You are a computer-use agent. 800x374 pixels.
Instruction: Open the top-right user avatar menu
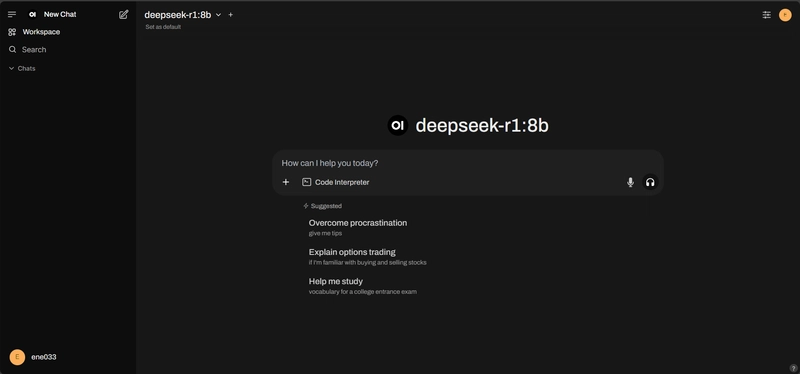pyautogui.click(x=785, y=15)
